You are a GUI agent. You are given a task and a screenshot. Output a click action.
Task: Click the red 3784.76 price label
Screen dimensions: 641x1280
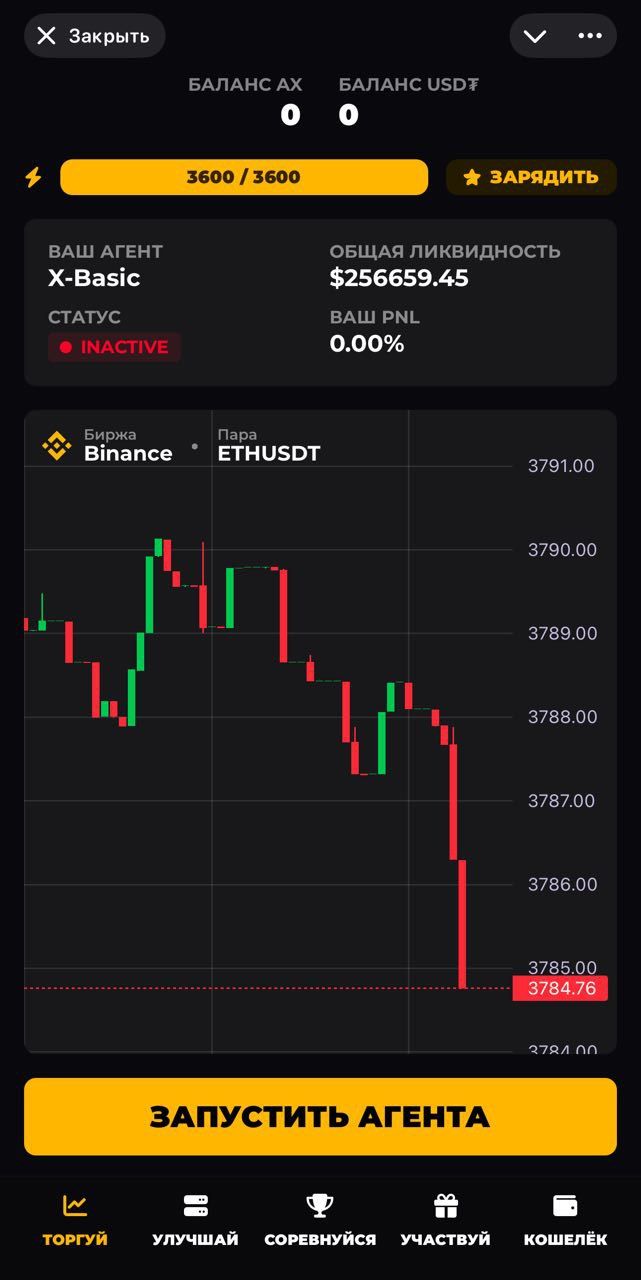point(560,989)
